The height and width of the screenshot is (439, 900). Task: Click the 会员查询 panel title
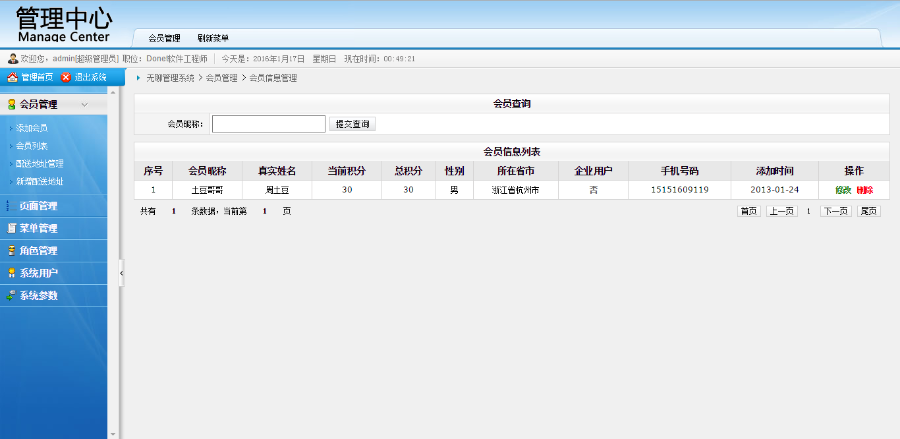coord(512,104)
